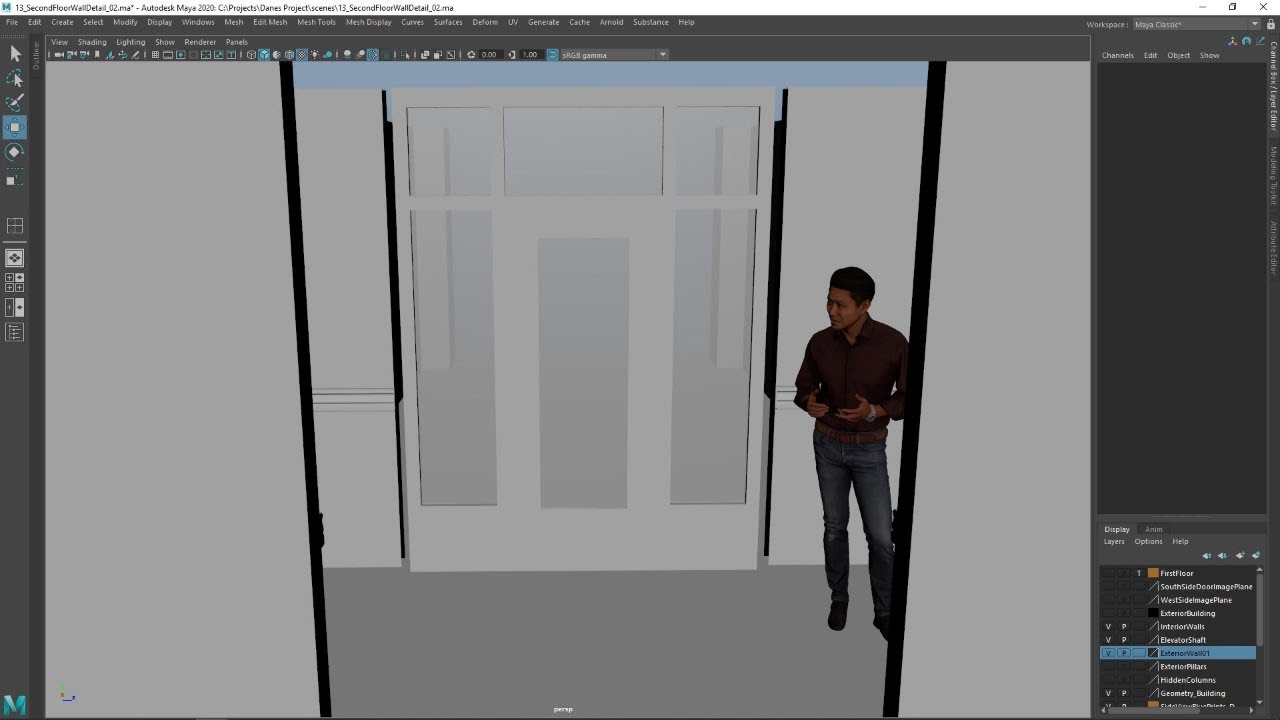Activate the Lasso select tool

[15, 78]
